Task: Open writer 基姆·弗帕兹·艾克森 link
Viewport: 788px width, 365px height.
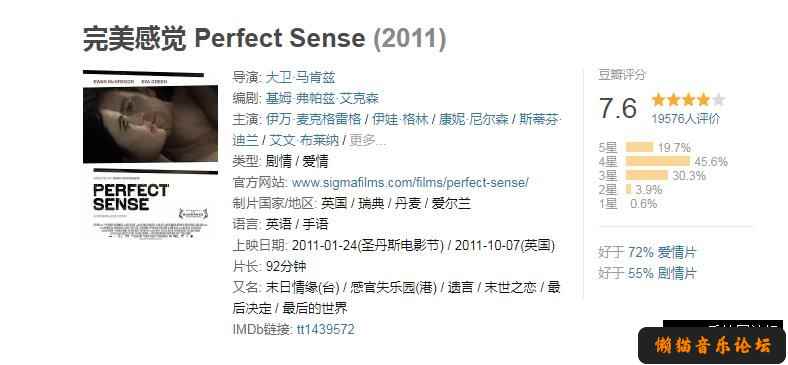Action: tap(322, 98)
